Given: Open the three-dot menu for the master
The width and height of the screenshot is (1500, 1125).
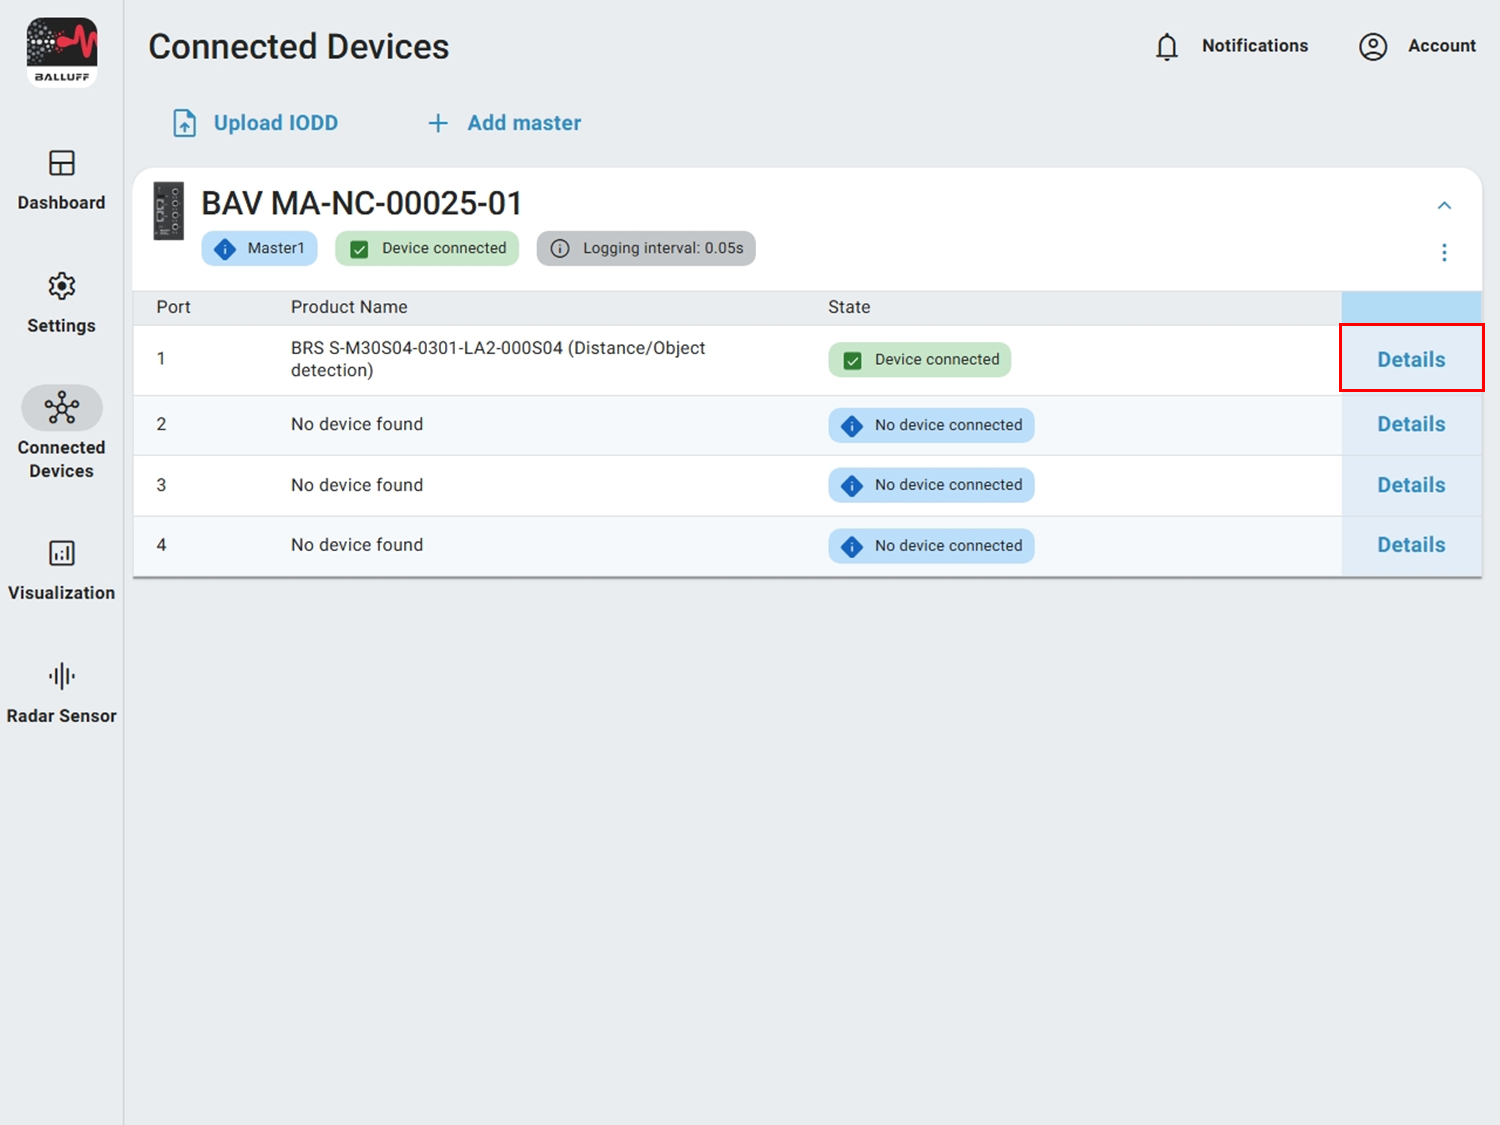Looking at the screenshot, I should tap(1444, 252).
